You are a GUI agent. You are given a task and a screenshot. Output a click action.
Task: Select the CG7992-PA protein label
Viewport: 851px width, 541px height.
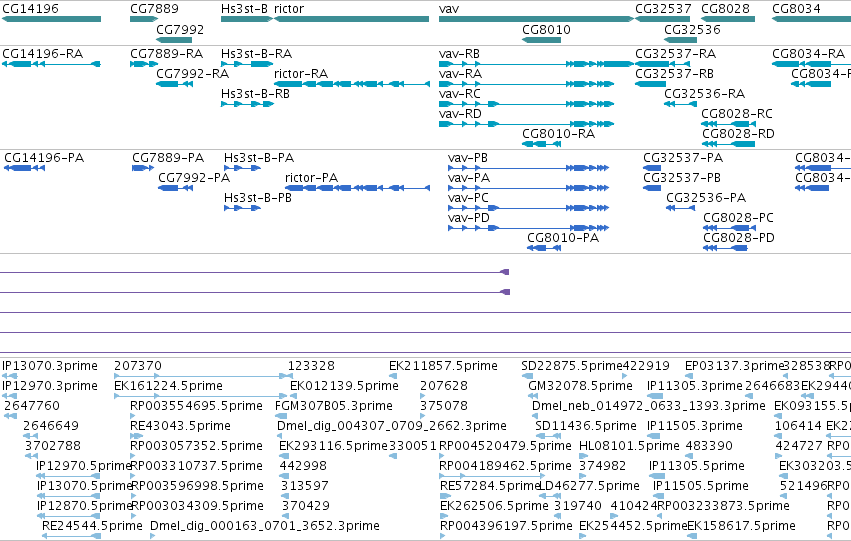point(194,178)
